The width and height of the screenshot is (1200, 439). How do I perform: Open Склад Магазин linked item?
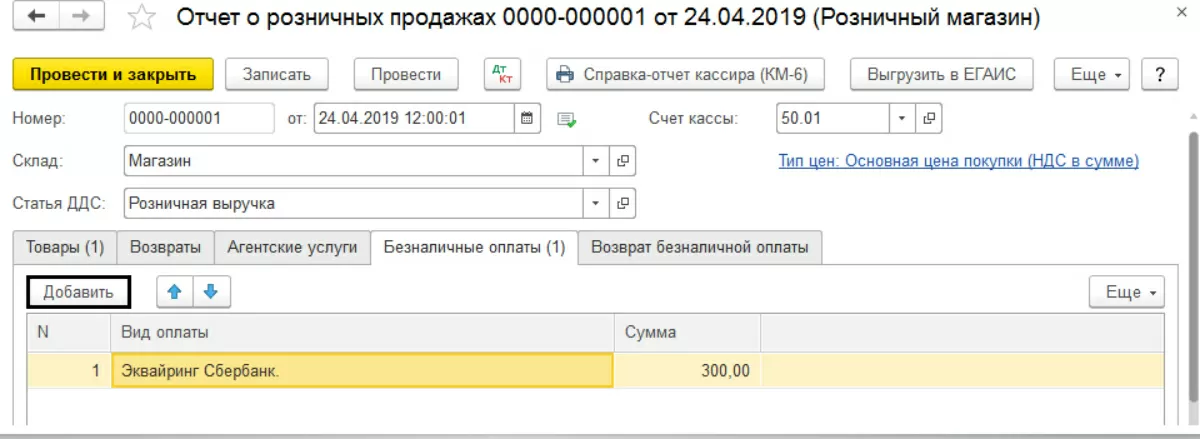(x=622, y=161)
